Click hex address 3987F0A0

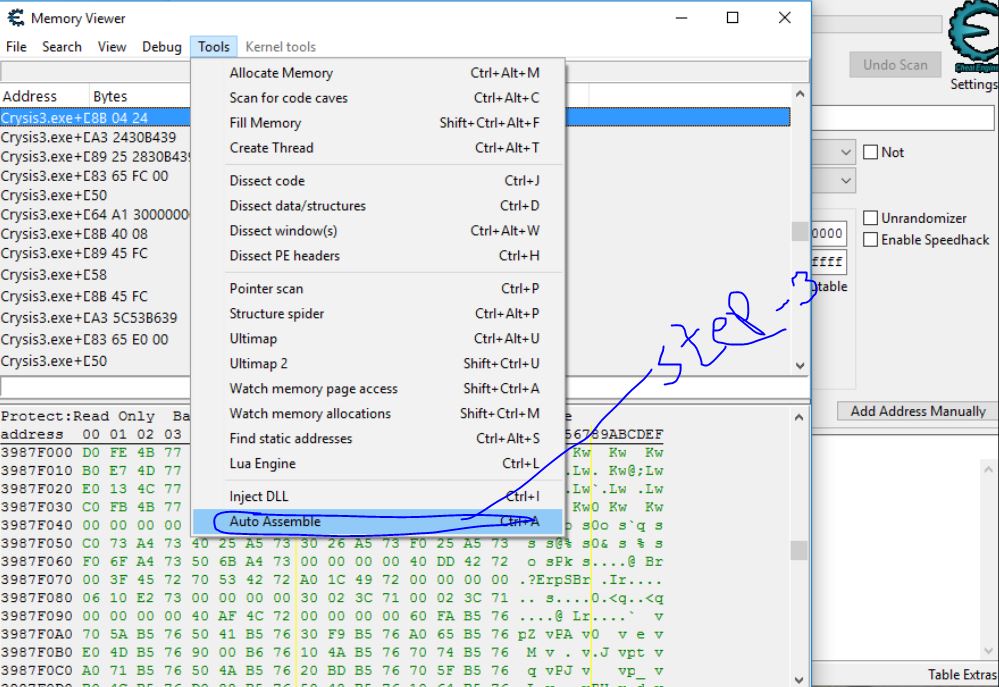tap(36, 634)
